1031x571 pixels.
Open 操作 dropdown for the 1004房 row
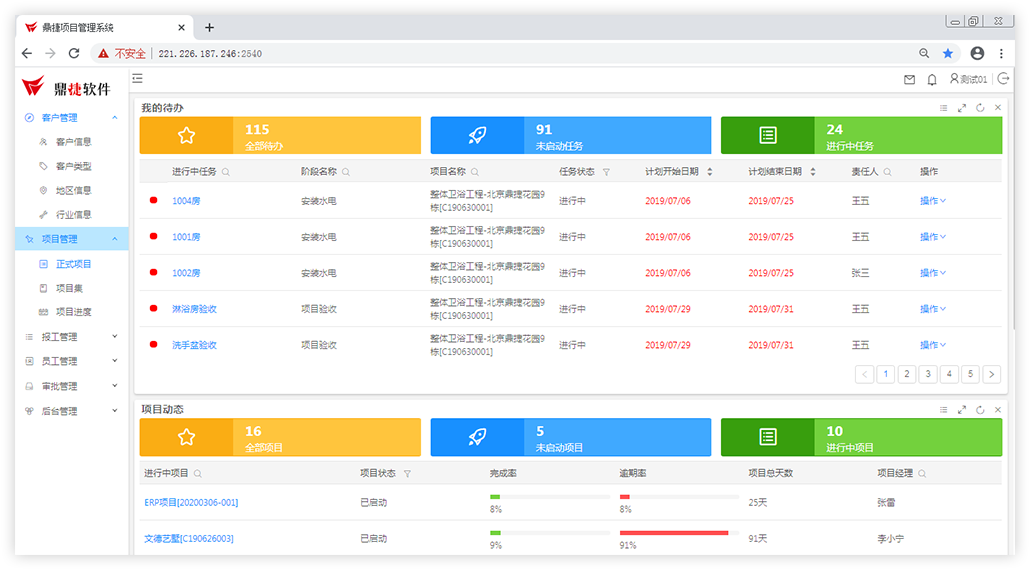(x=932, y=201)
